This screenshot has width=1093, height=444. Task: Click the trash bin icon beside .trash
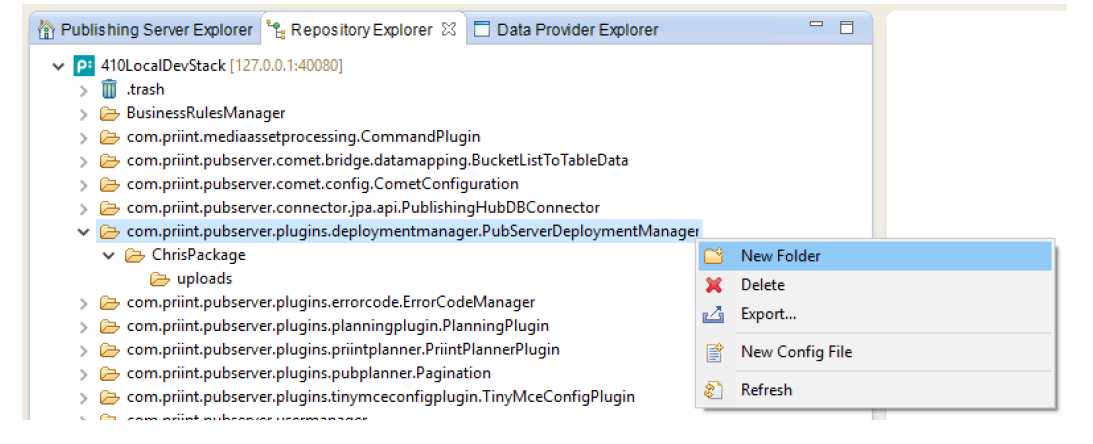click(x=109, y=89)
